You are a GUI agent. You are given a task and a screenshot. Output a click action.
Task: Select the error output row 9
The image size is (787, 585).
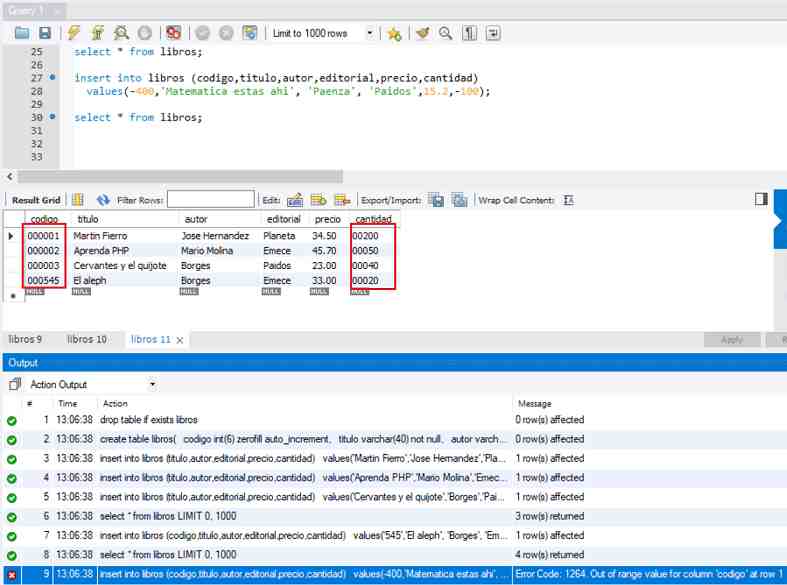(x=395, y=574)
